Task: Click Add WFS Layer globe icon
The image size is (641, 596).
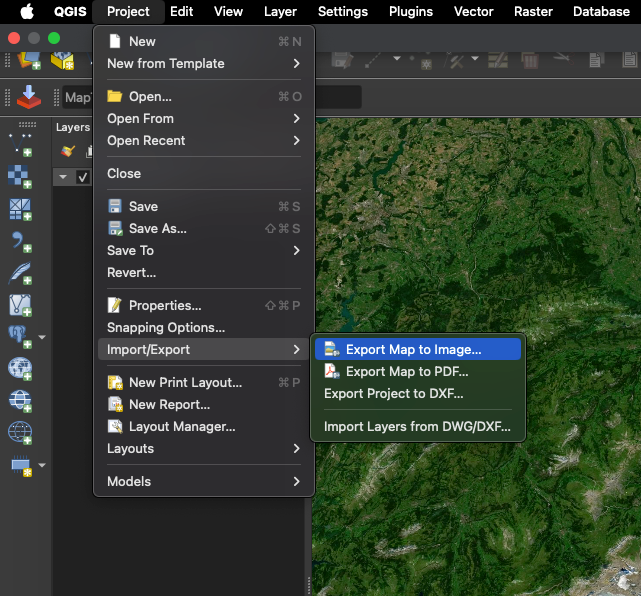Action: point(20,433)
